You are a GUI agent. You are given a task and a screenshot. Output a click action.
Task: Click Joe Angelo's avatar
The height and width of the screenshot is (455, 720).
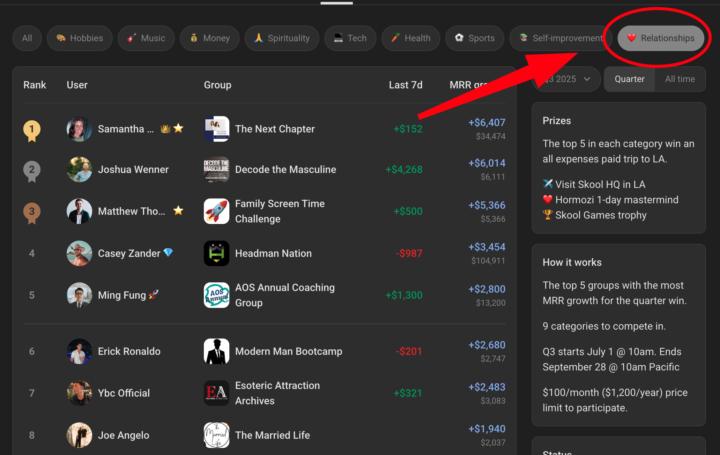[79, 435]
